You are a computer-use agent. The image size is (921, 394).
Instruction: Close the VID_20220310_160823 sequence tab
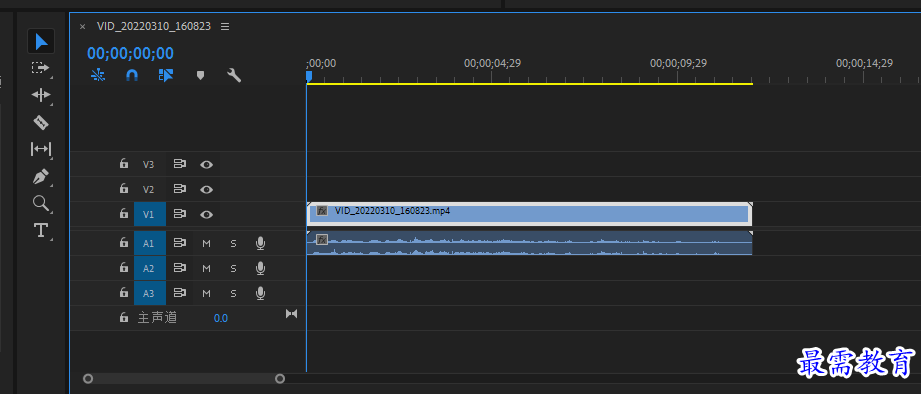coord(82,26)
